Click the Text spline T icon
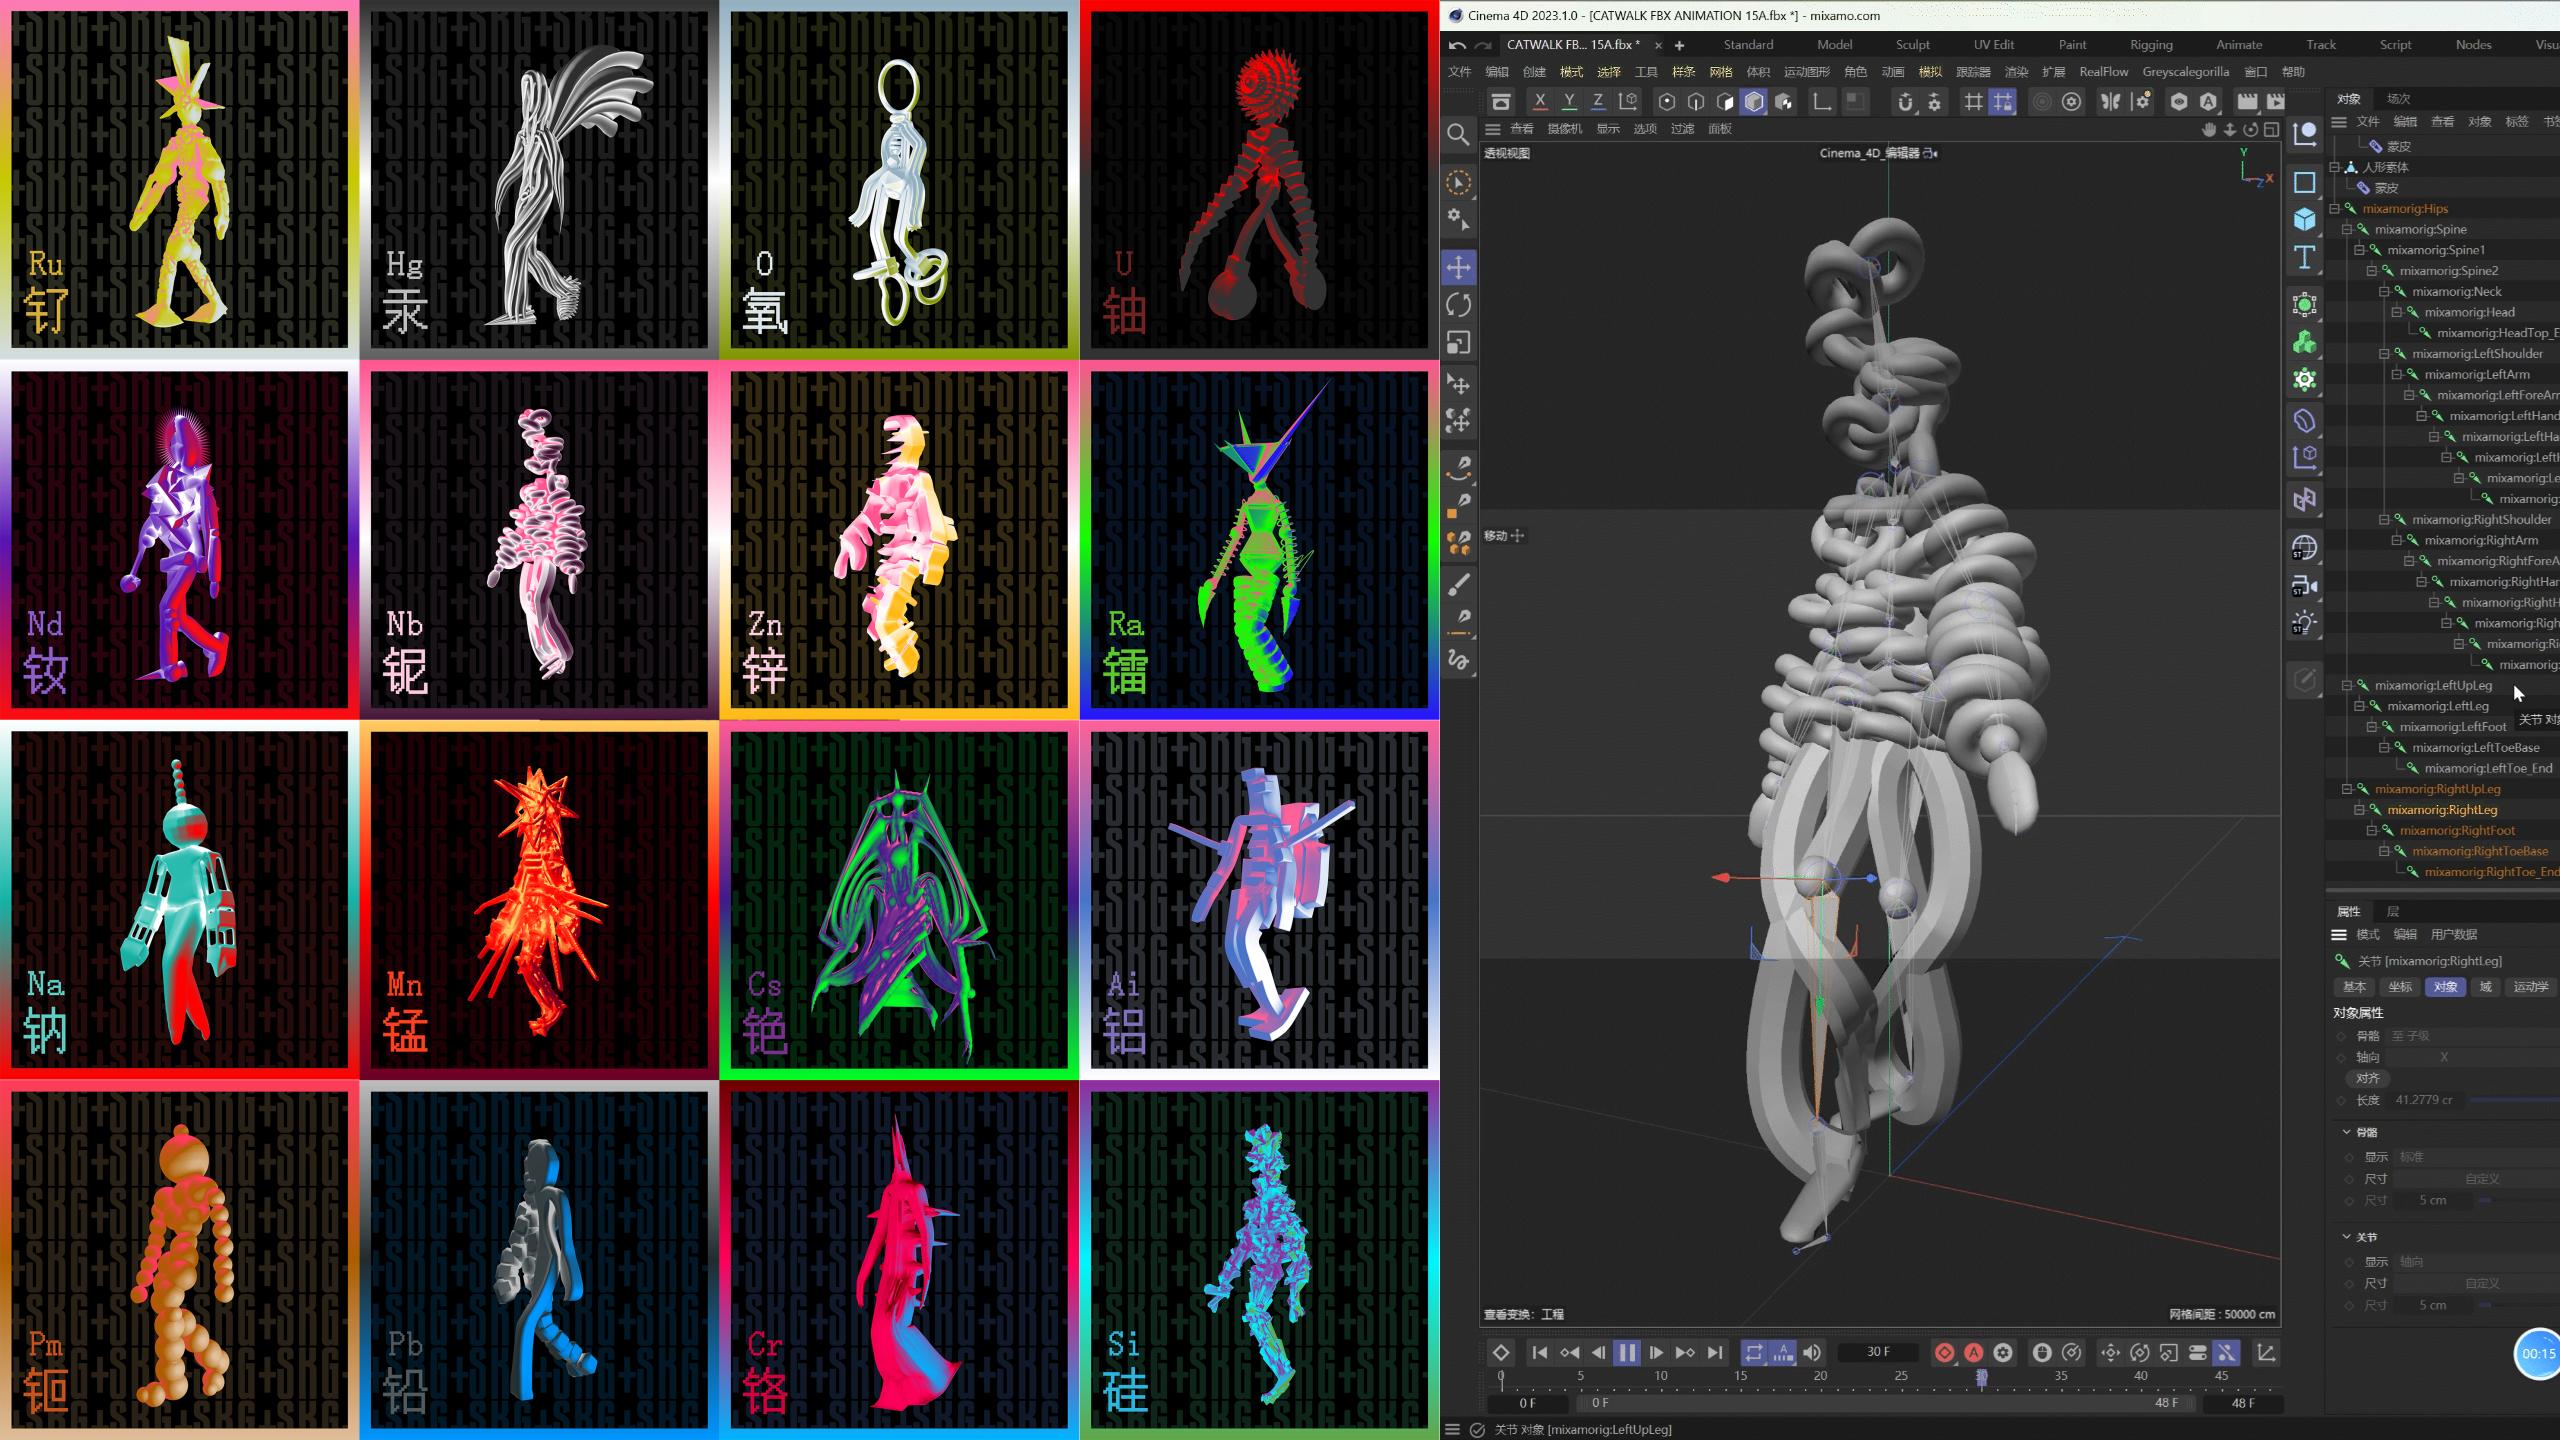Screen dimensions: 2560x1440 (2305, 257)
